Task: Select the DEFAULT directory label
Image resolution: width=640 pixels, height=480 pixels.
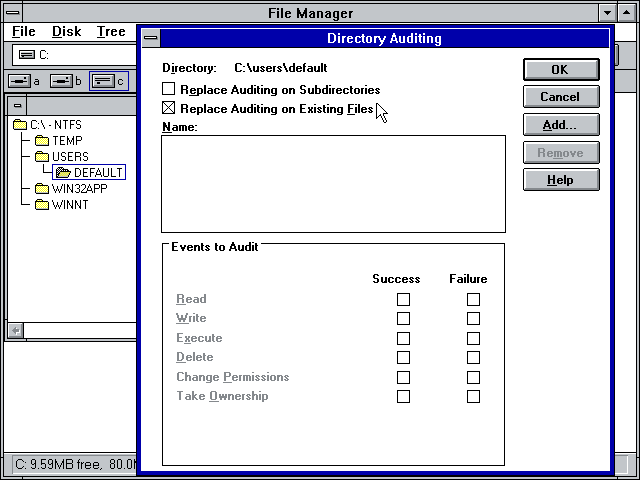Action: pos(98,173)
